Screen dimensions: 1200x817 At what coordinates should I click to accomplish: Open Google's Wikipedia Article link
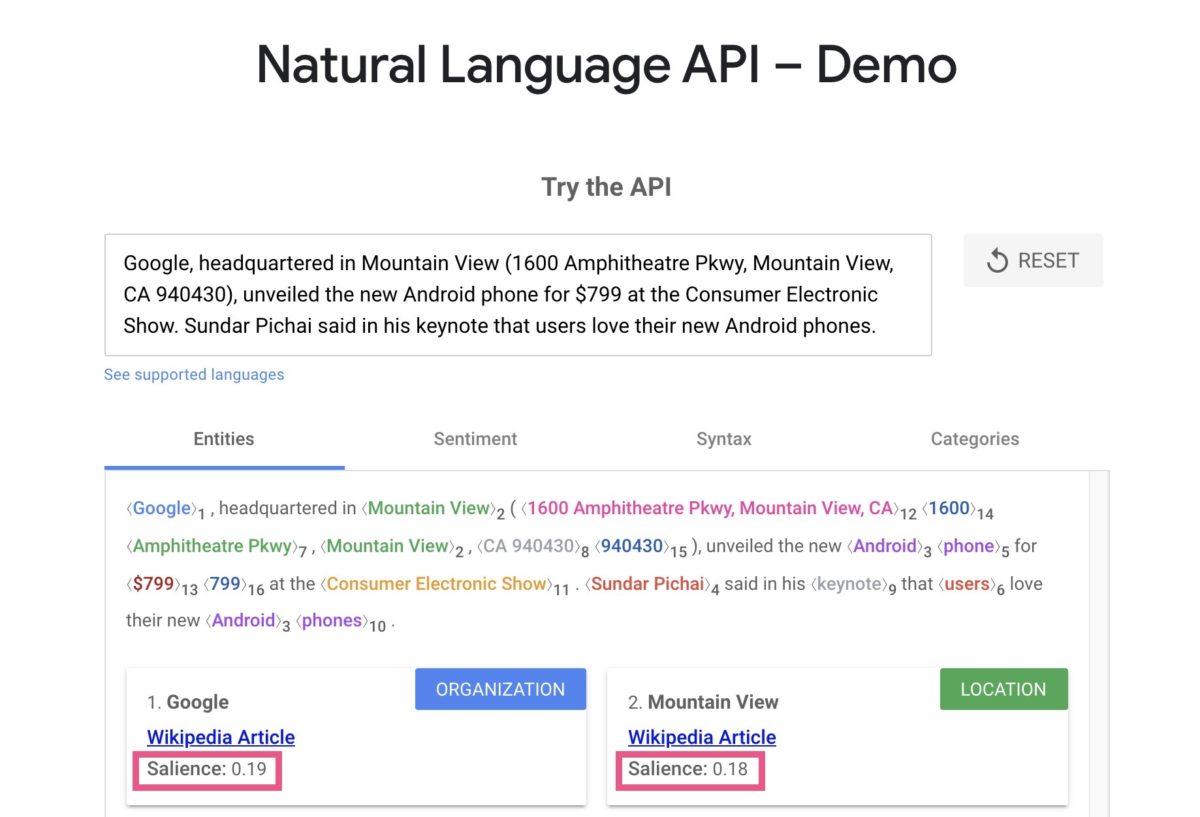point(221,737)
